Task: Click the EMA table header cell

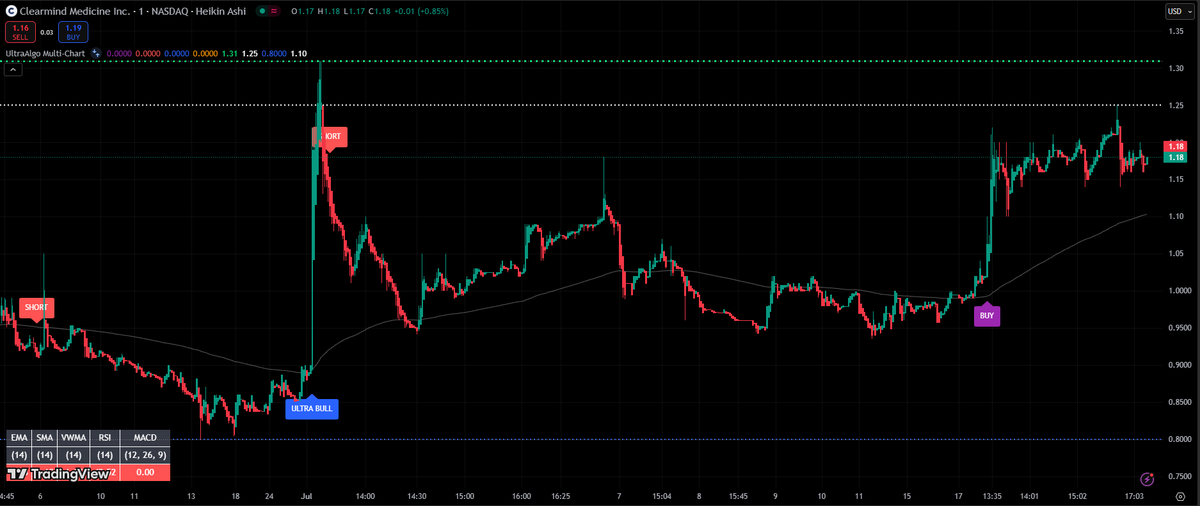Action: click(19, 437)
